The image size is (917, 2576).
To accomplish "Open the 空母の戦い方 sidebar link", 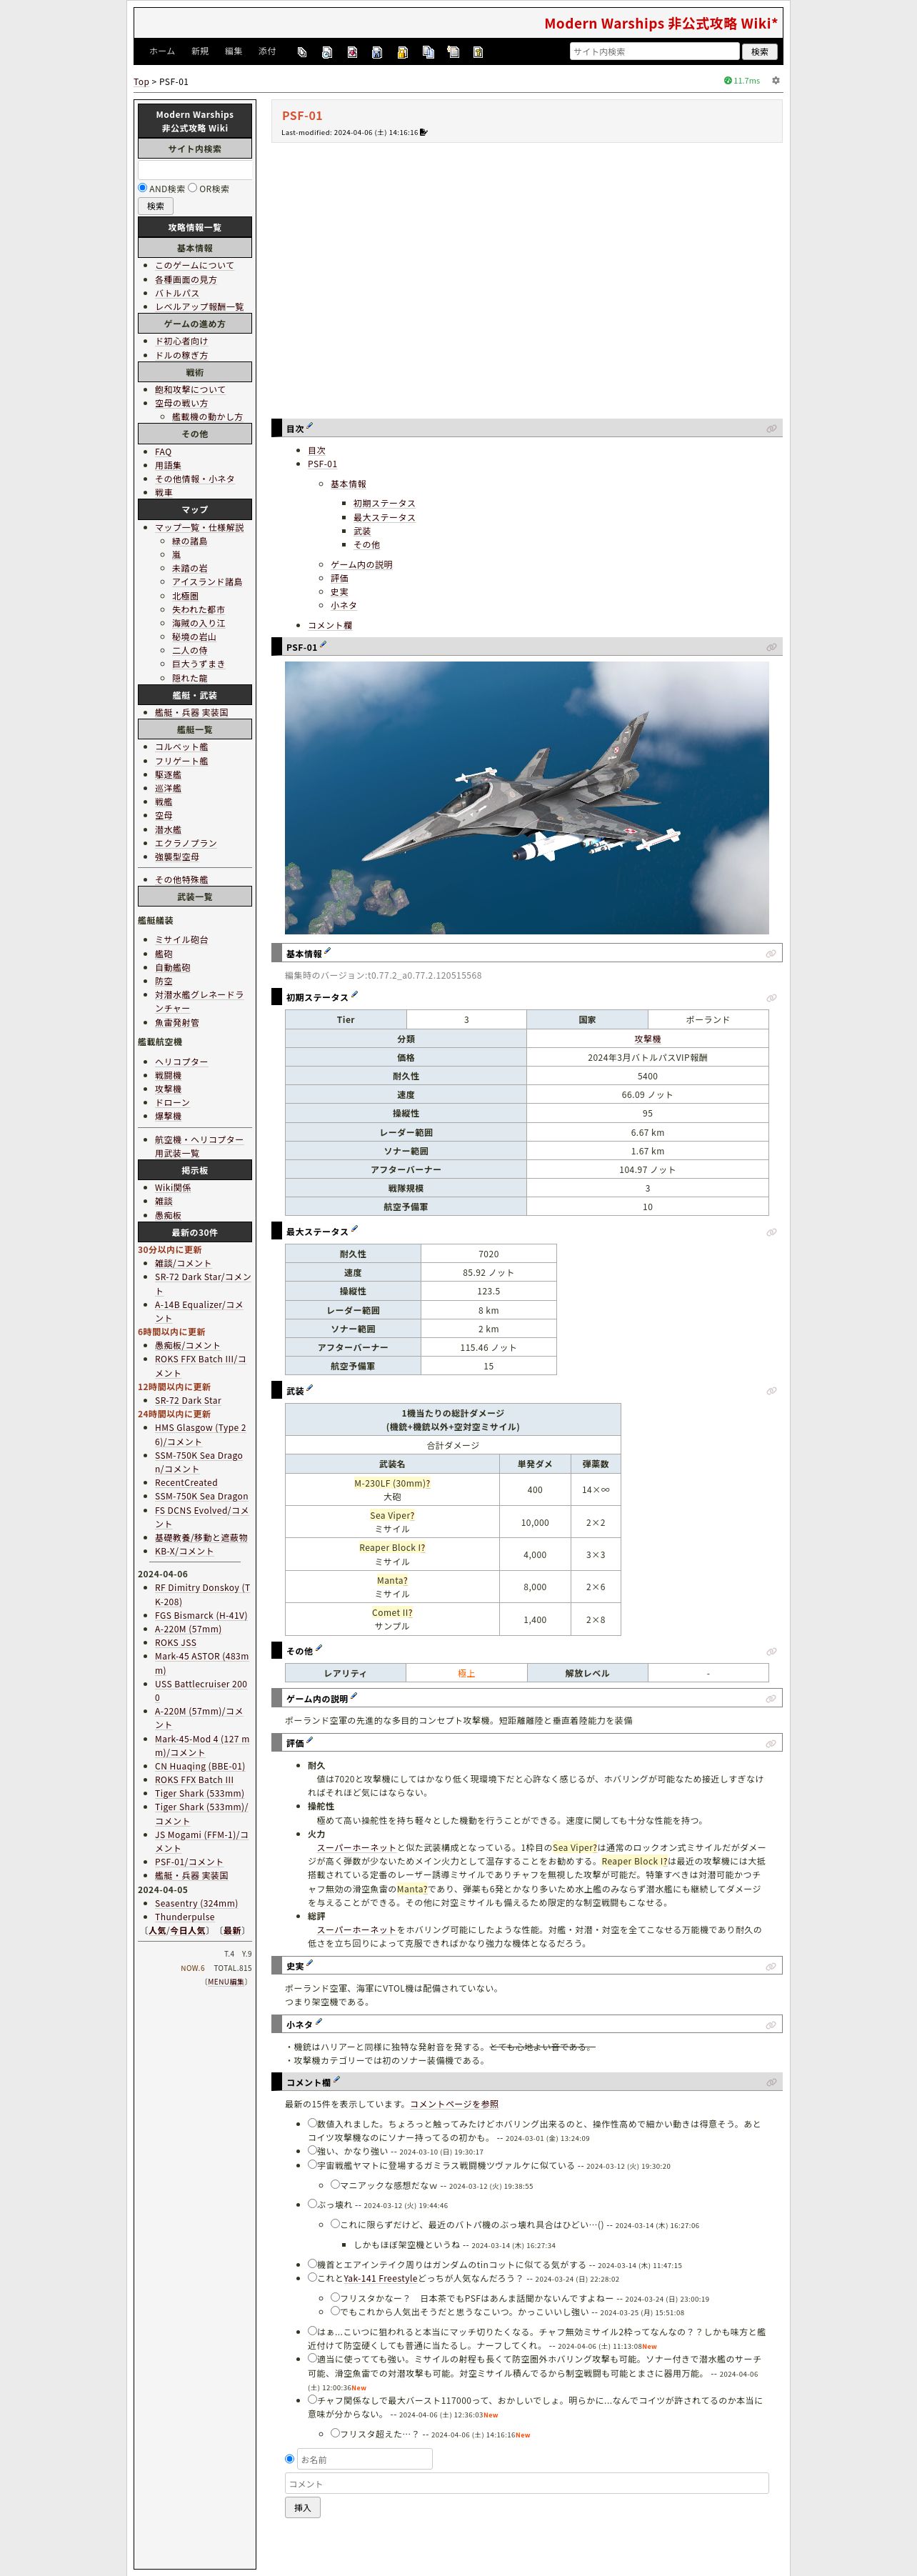I will tap(181, 403).
